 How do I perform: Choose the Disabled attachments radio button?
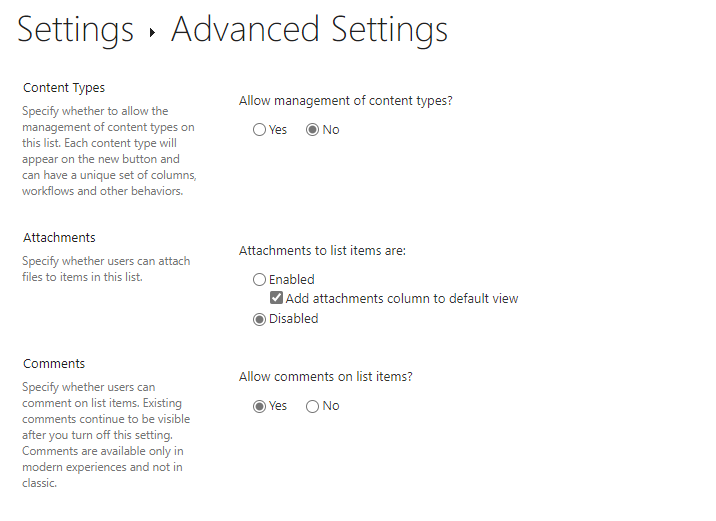259,319
